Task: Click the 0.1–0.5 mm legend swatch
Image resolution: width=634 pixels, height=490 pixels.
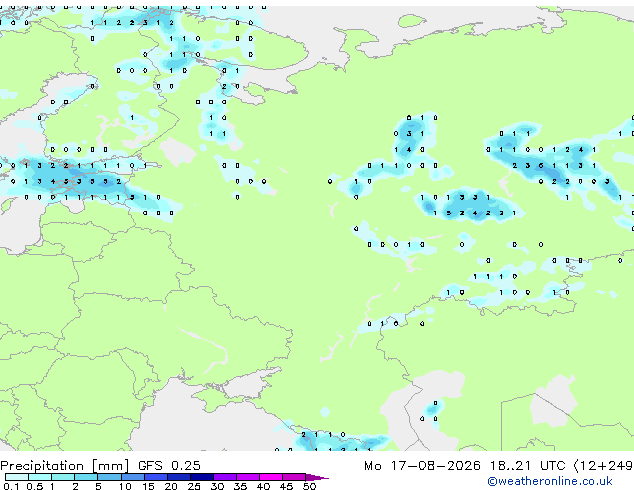Action: pos(17,477)
